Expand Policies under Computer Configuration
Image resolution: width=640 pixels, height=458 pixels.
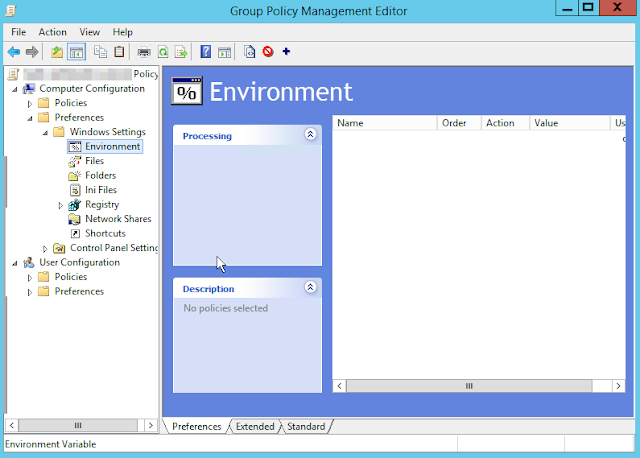(30, 104)
